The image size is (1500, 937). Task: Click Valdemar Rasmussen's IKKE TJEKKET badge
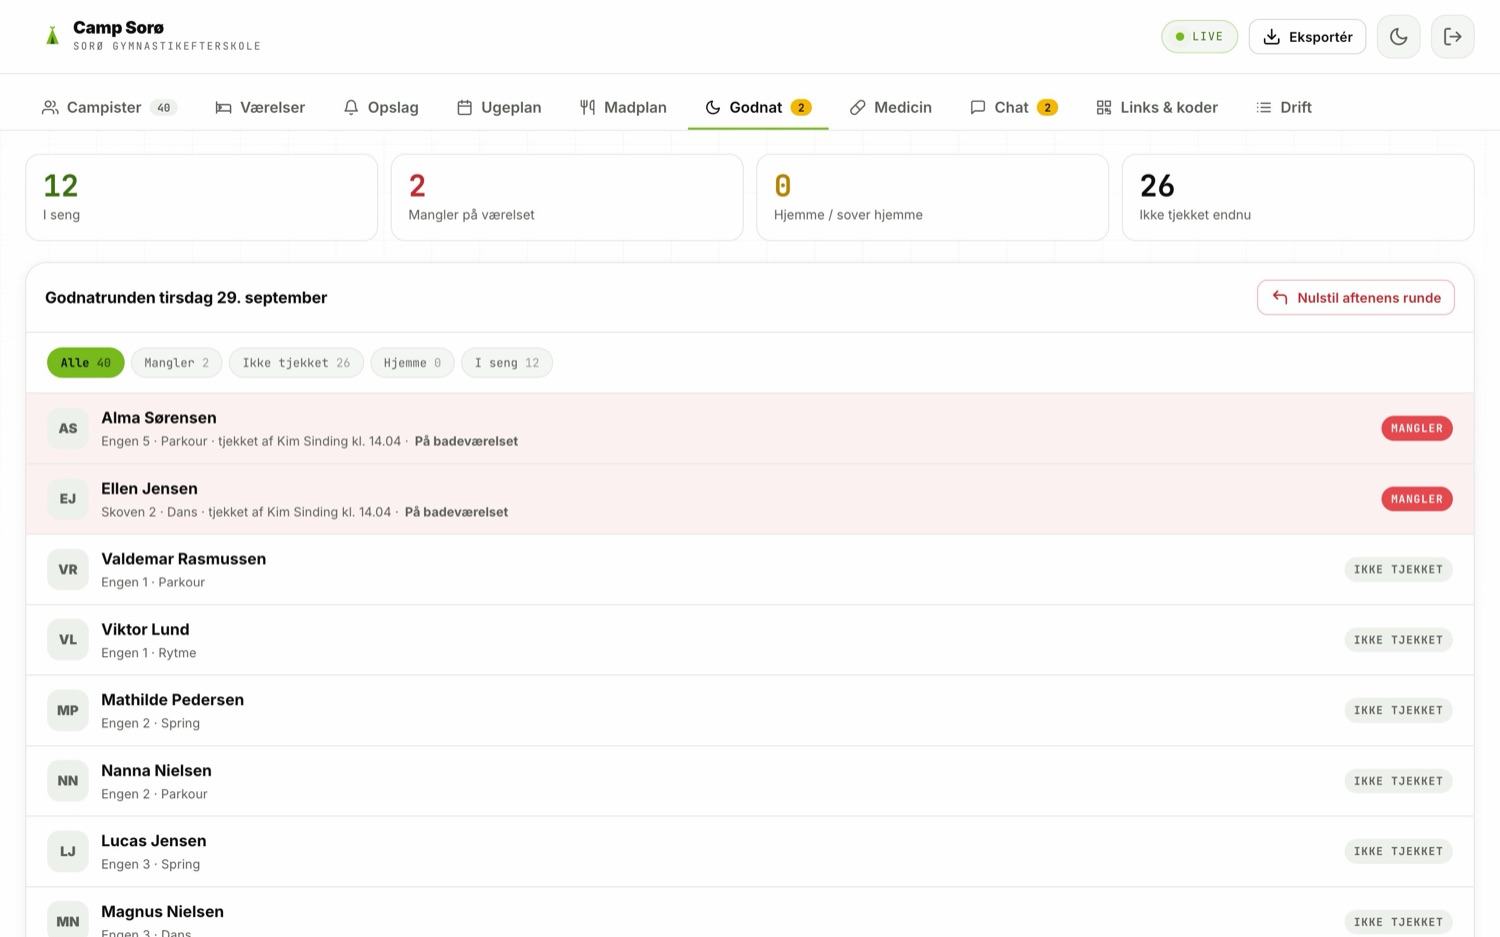(x=1398, y=569)
